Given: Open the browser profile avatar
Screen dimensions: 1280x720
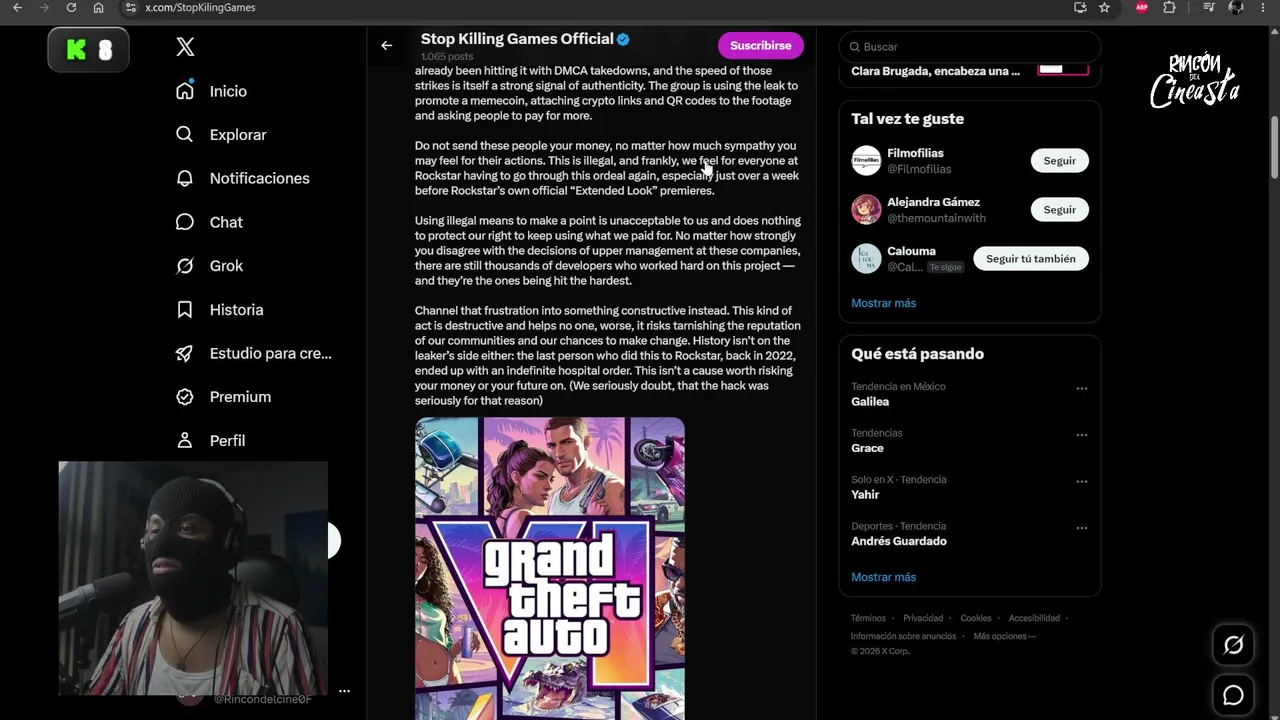Looking at the screenshot, I should point(1237,7).
